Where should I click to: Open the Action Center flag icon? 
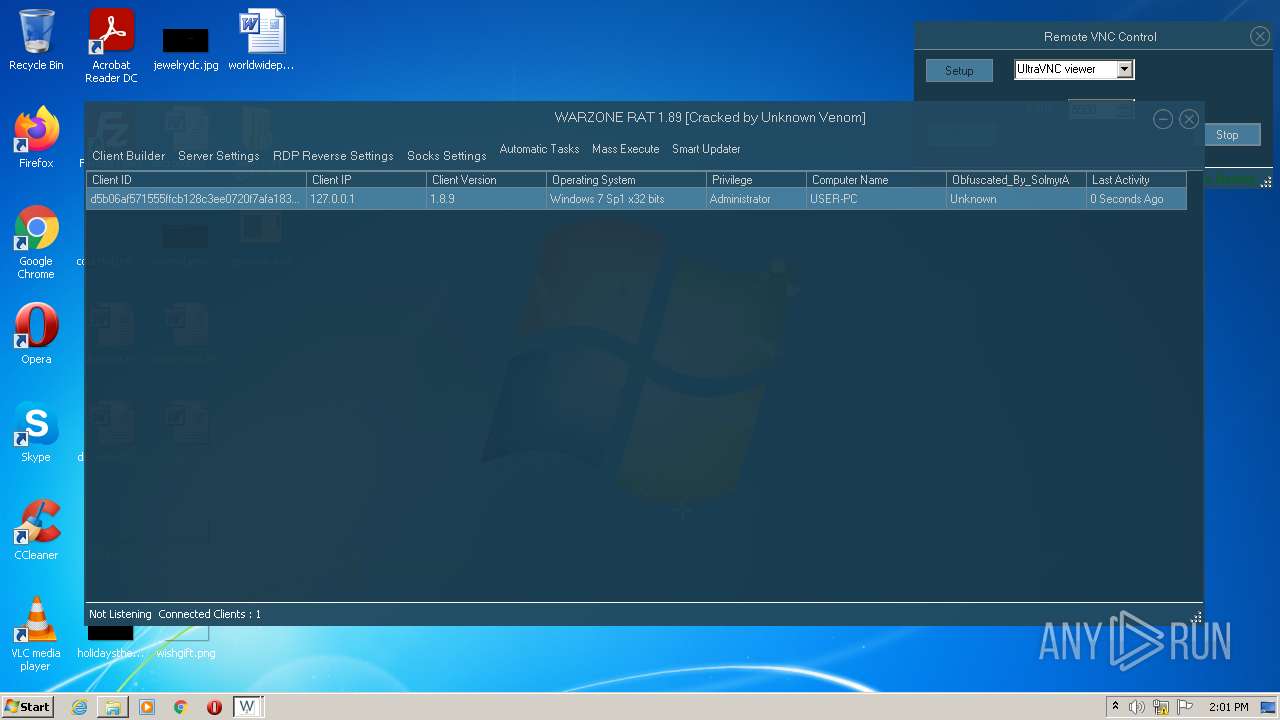pos(1184,707)
